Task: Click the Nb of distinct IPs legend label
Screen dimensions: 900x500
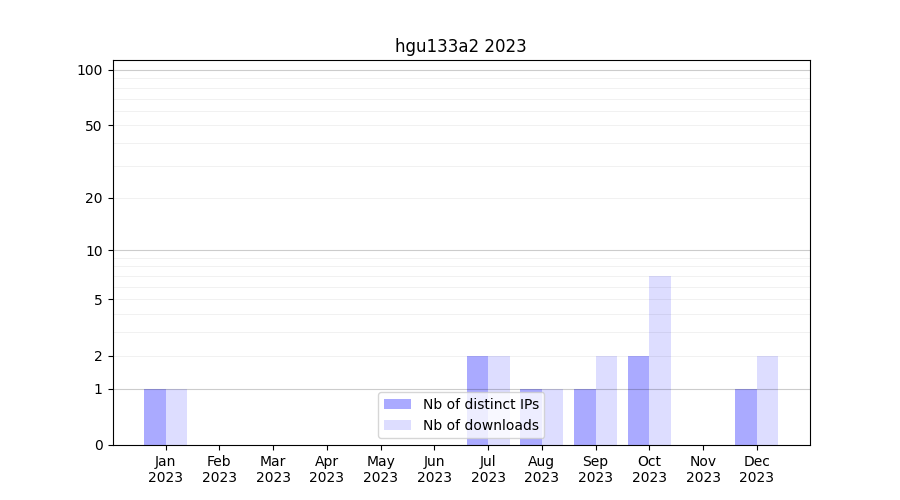Action: pos(480,404)
